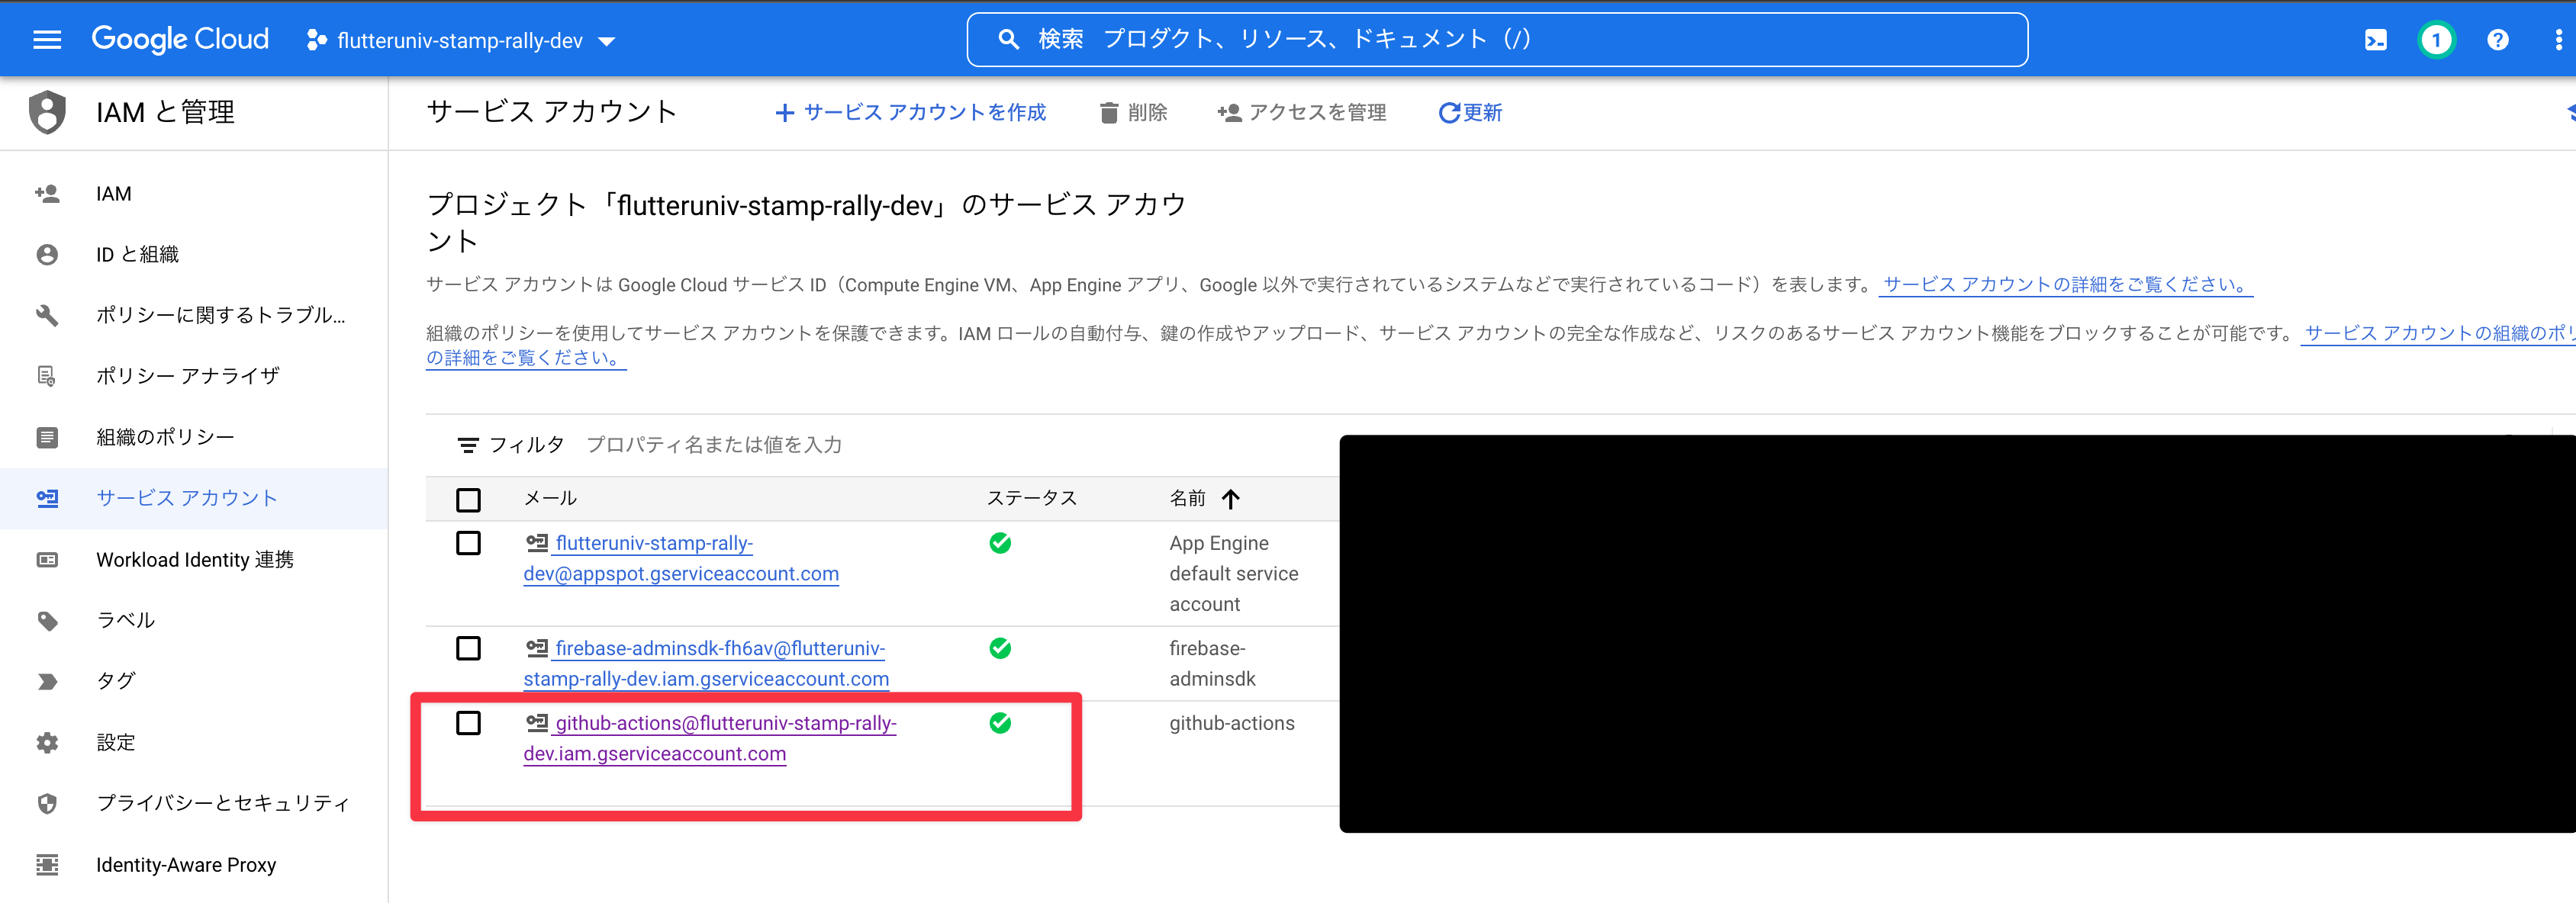Screen dimensions: 2576x903
Task: Open the navigation hamburger menu
Action: tap(47, 39)
